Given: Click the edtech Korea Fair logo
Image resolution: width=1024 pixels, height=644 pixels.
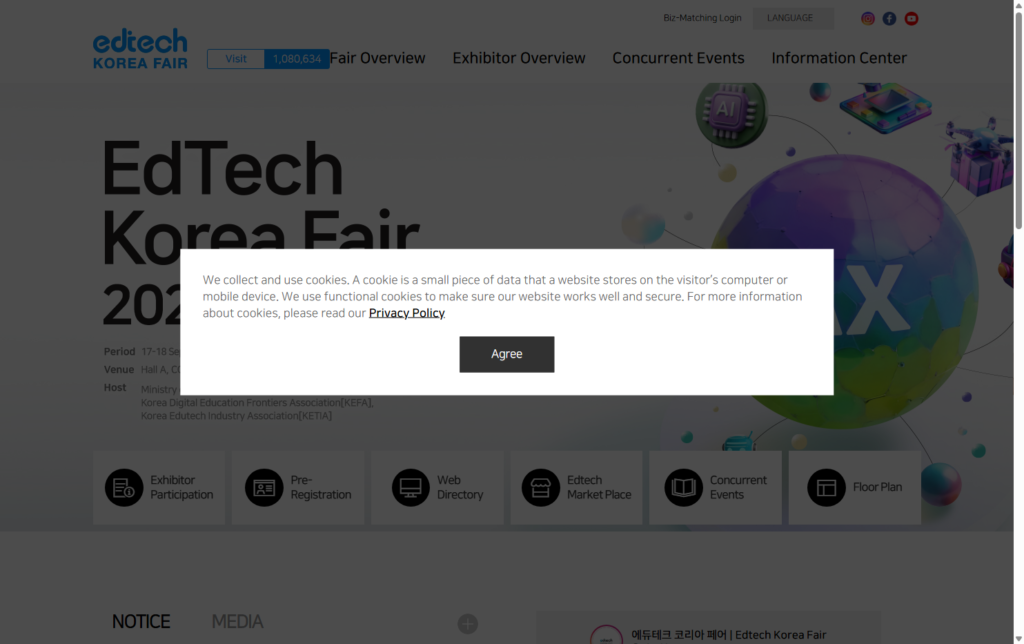Looking at the screenshot, I should pyautogui.click(x=140, y=49).
